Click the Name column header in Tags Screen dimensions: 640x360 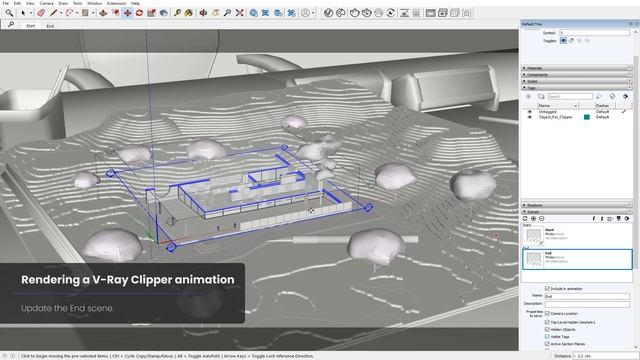pos(558,106)
